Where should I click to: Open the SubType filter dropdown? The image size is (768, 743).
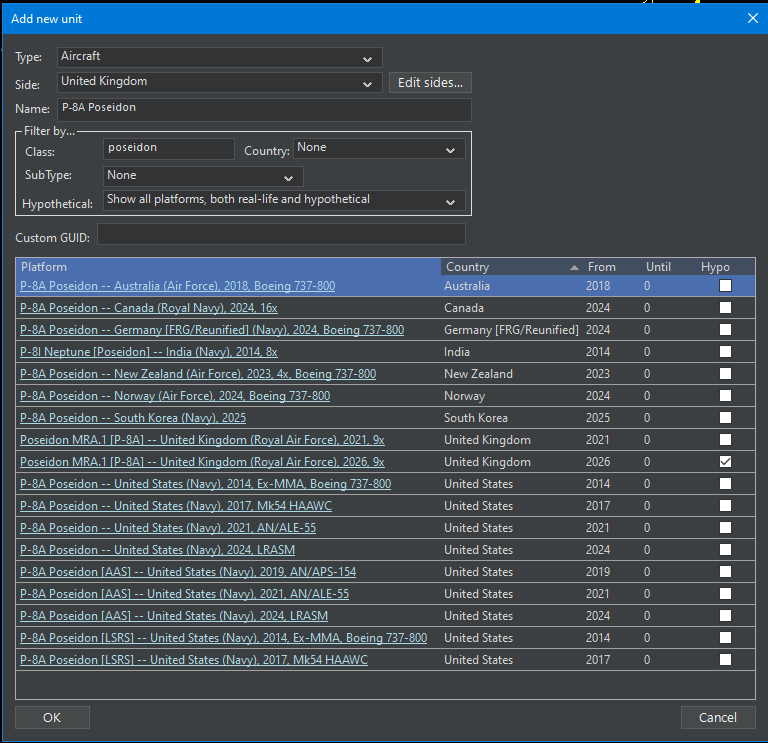[x=203, y=176]
